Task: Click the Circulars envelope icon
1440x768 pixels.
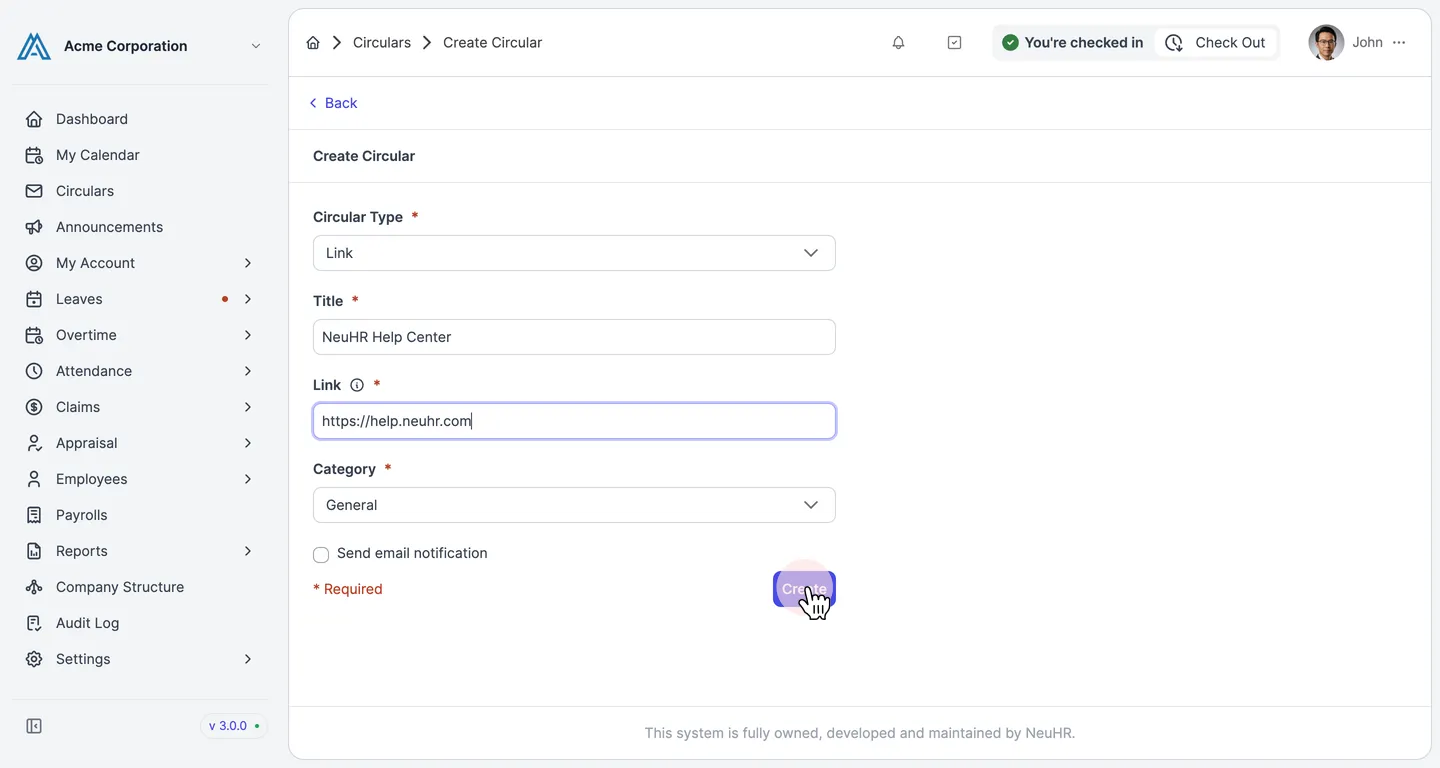Action: (34, 191)
